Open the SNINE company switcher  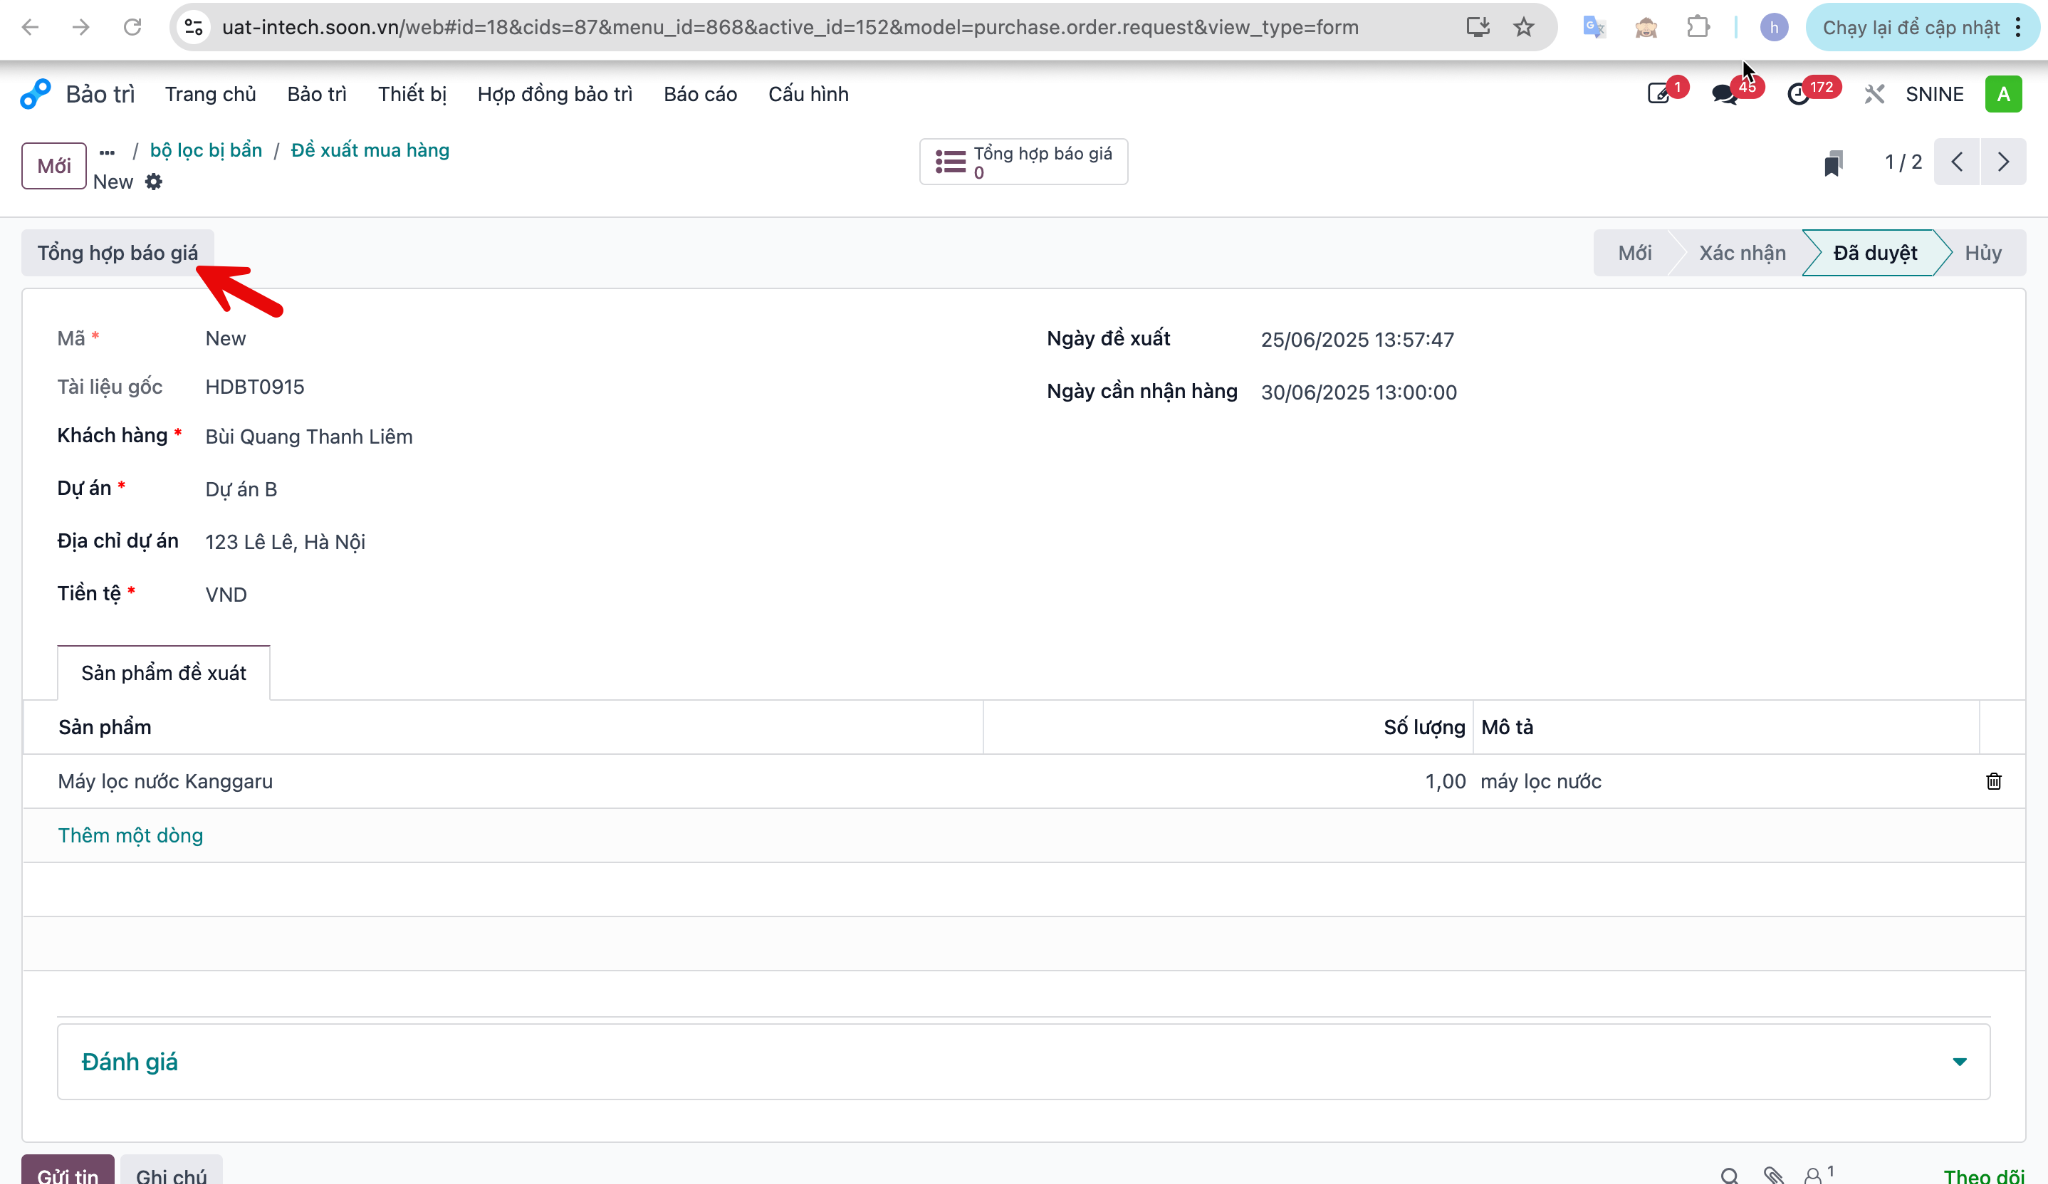tap(1934, 94)
